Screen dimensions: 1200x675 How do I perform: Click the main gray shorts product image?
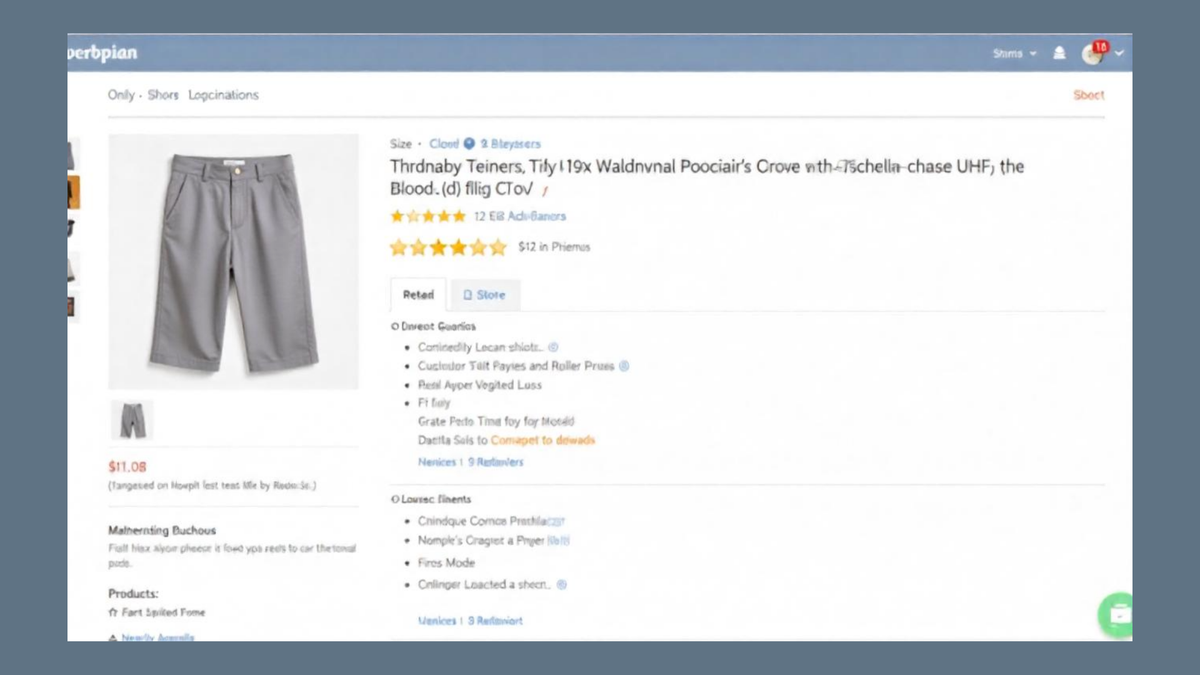tap(233, 262)
